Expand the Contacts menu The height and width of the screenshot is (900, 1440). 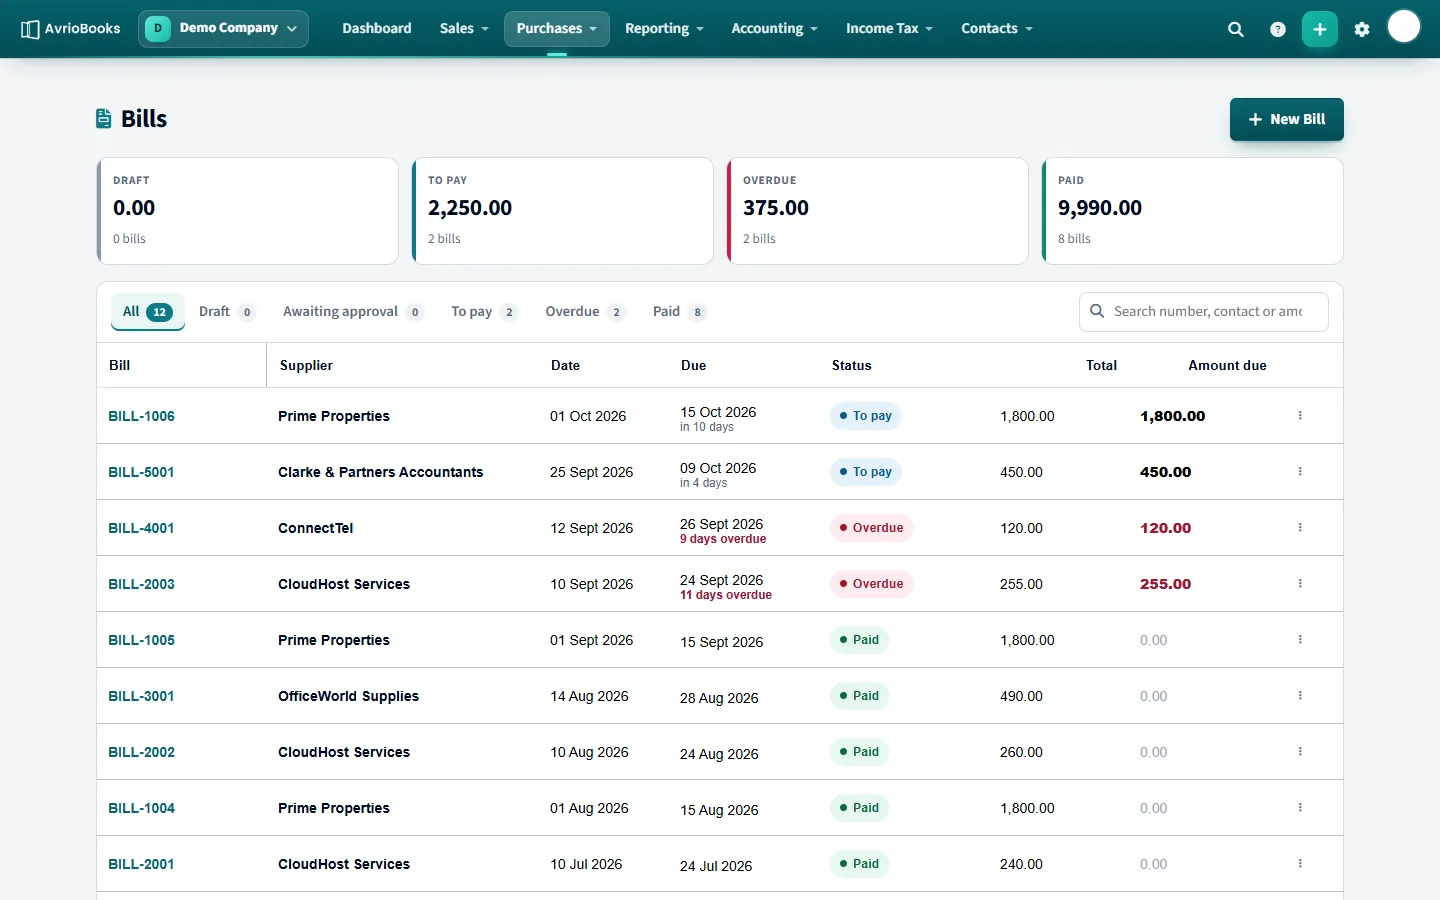(x=997, y=29)
